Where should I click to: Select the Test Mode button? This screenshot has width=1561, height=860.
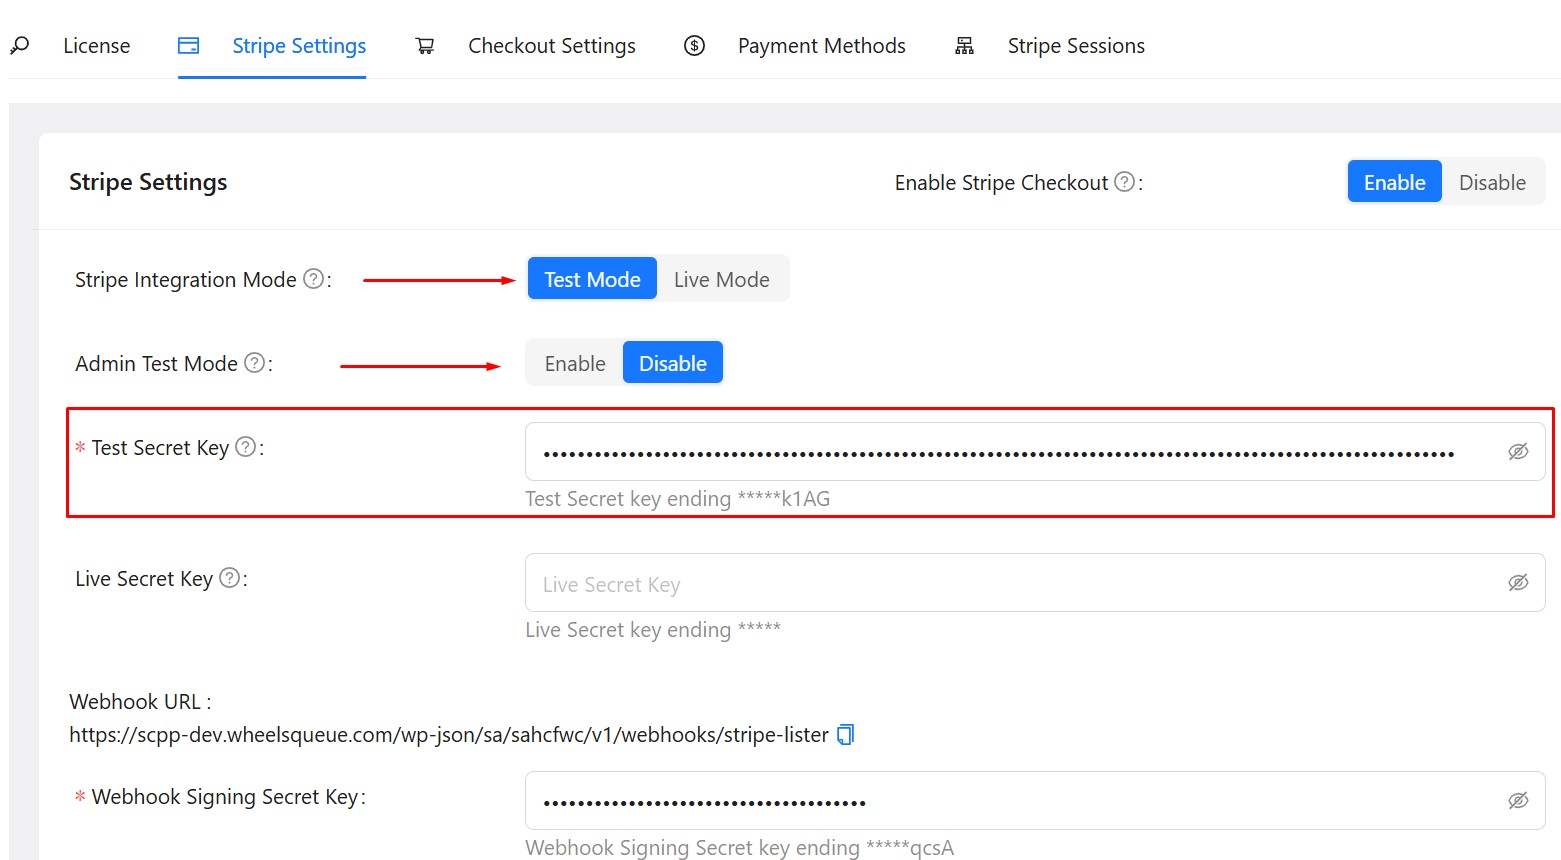[592, 280]
